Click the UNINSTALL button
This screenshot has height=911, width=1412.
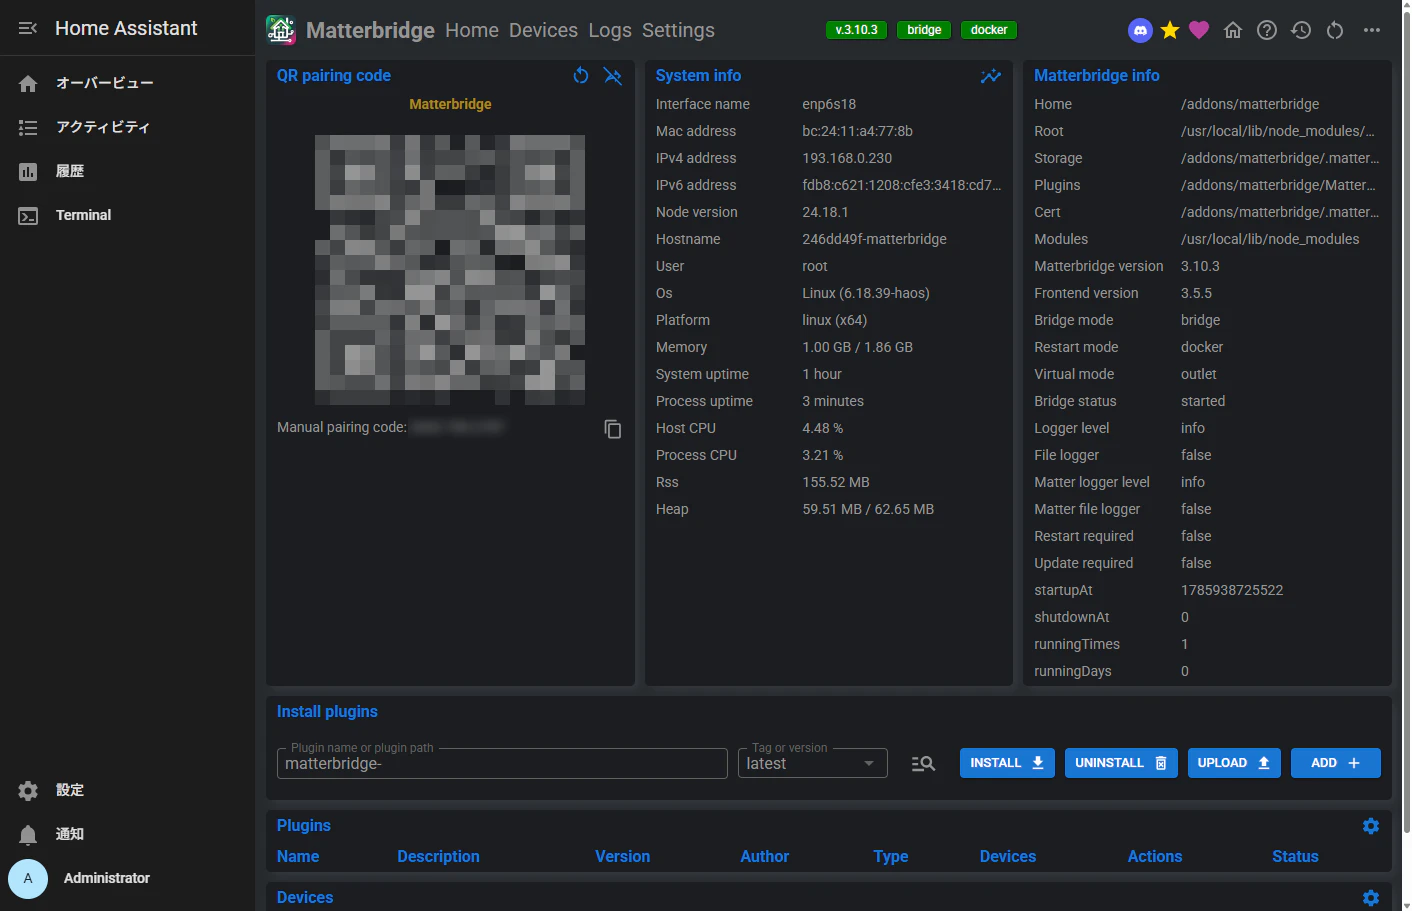point(1121,763)
